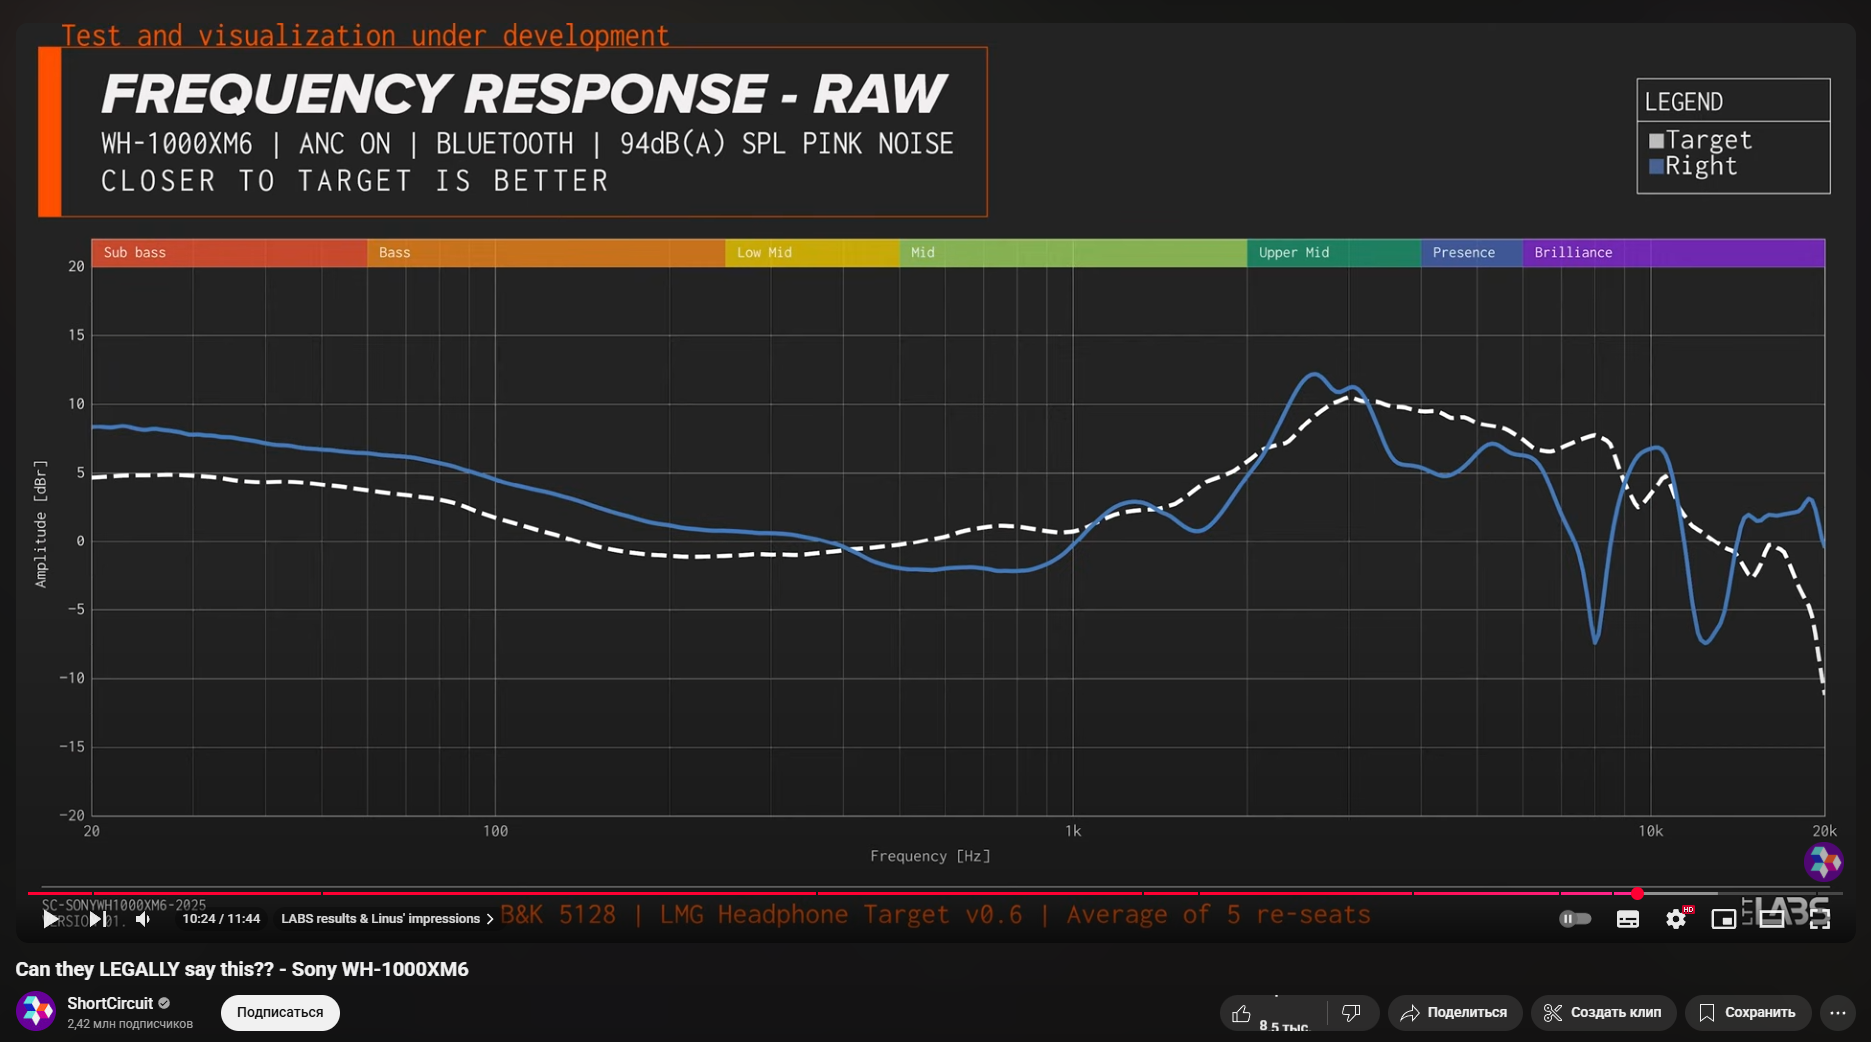The height and width of the screenshot is (1042, 1871).
Task: Expand the 'LABS results & Linus' impressions' chapter
Action: pos(388,919)
